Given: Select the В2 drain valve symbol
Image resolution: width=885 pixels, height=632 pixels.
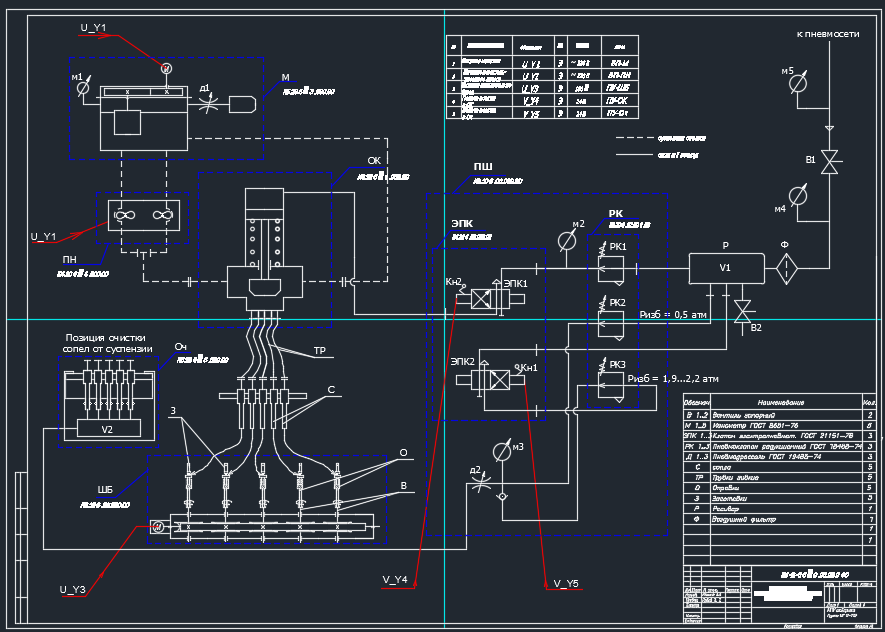Looking at the screenshot, I should (x=742, y=311).
